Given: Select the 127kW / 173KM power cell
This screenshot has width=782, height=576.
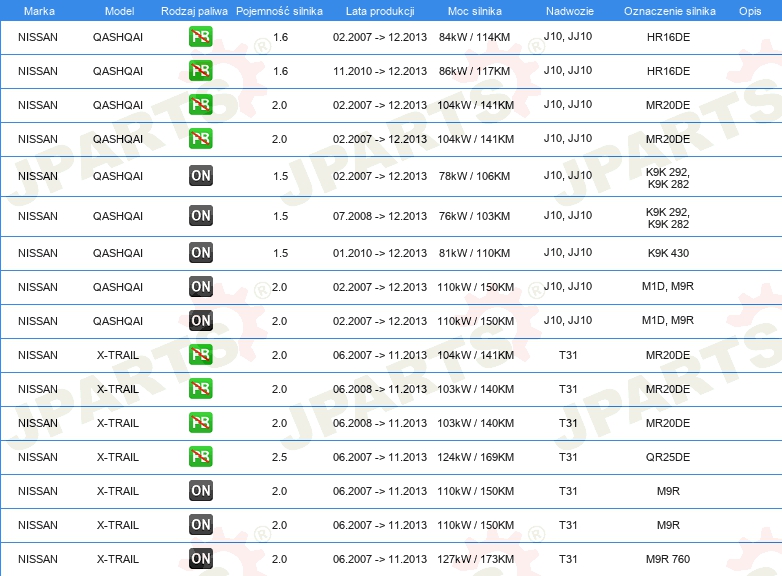Looking at the screenshot, I should pyautogui.click(x=475, y=559).
